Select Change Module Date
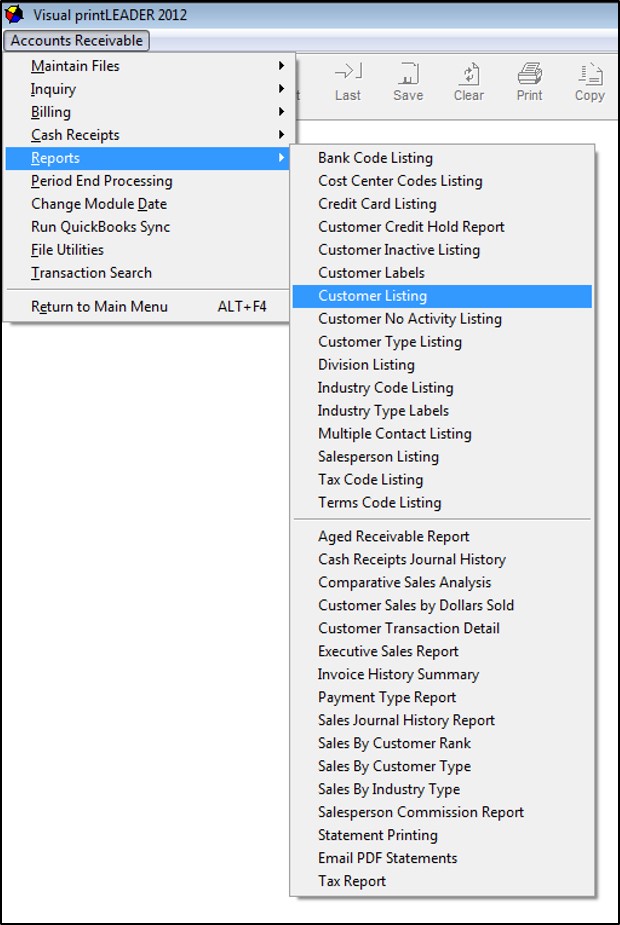The image size is (620, 925). click(147, 204)
